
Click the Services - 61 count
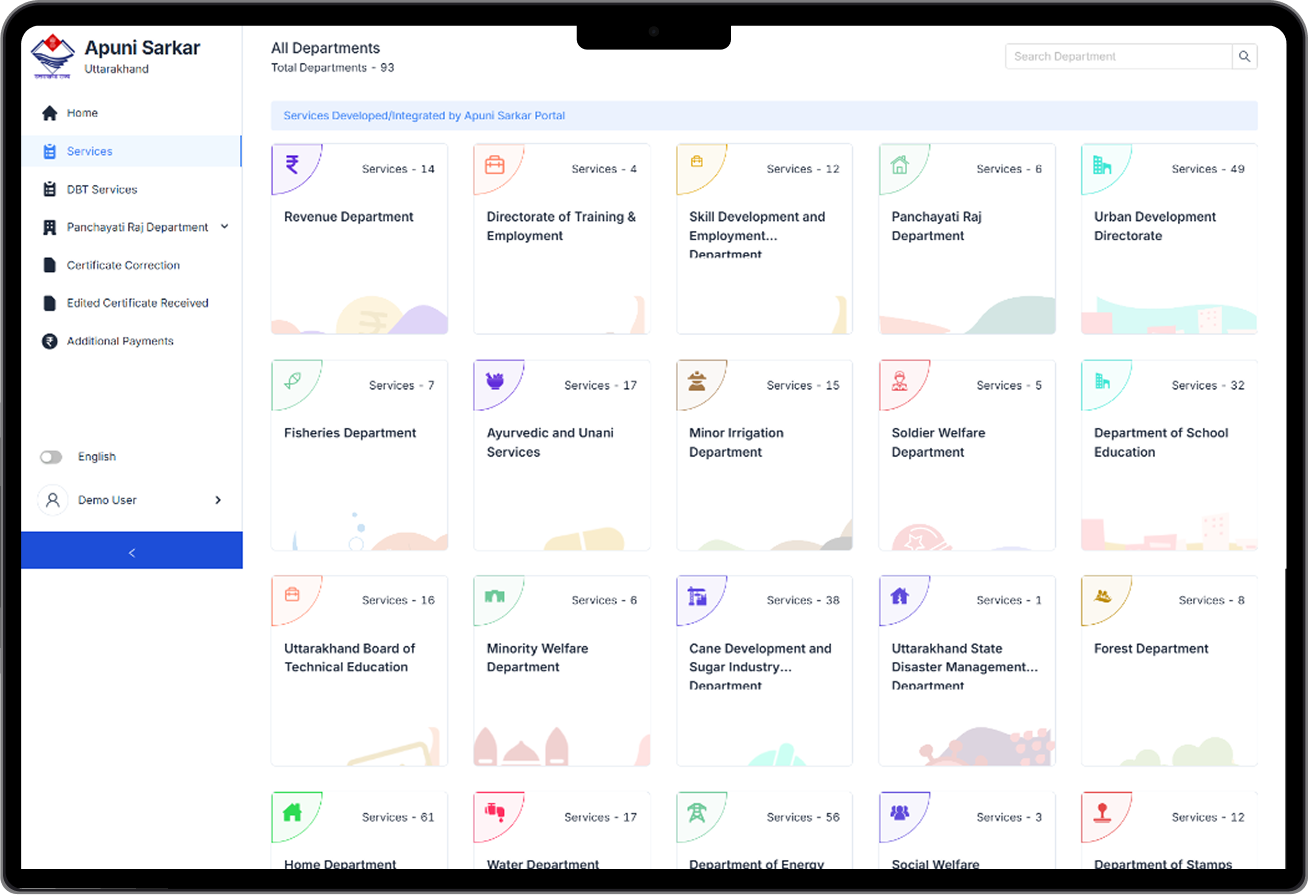(x=398, y=817)
